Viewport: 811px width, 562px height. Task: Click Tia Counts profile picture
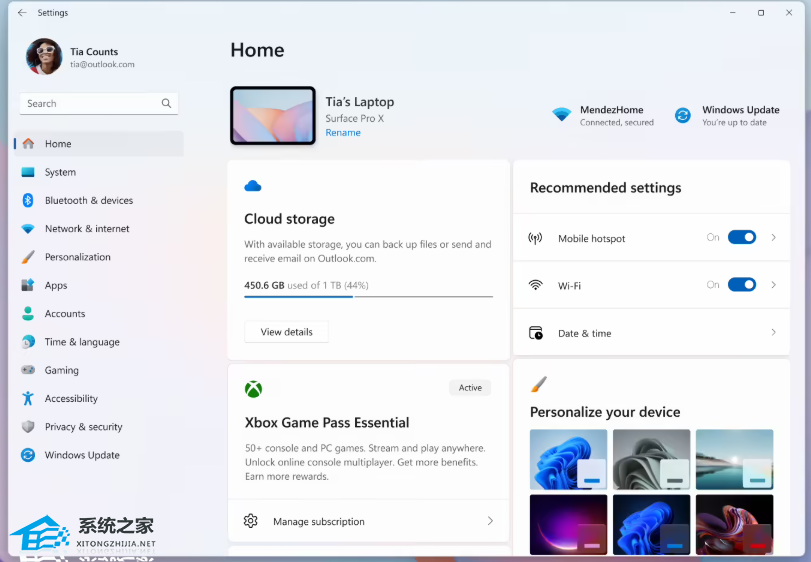[44, 57]
